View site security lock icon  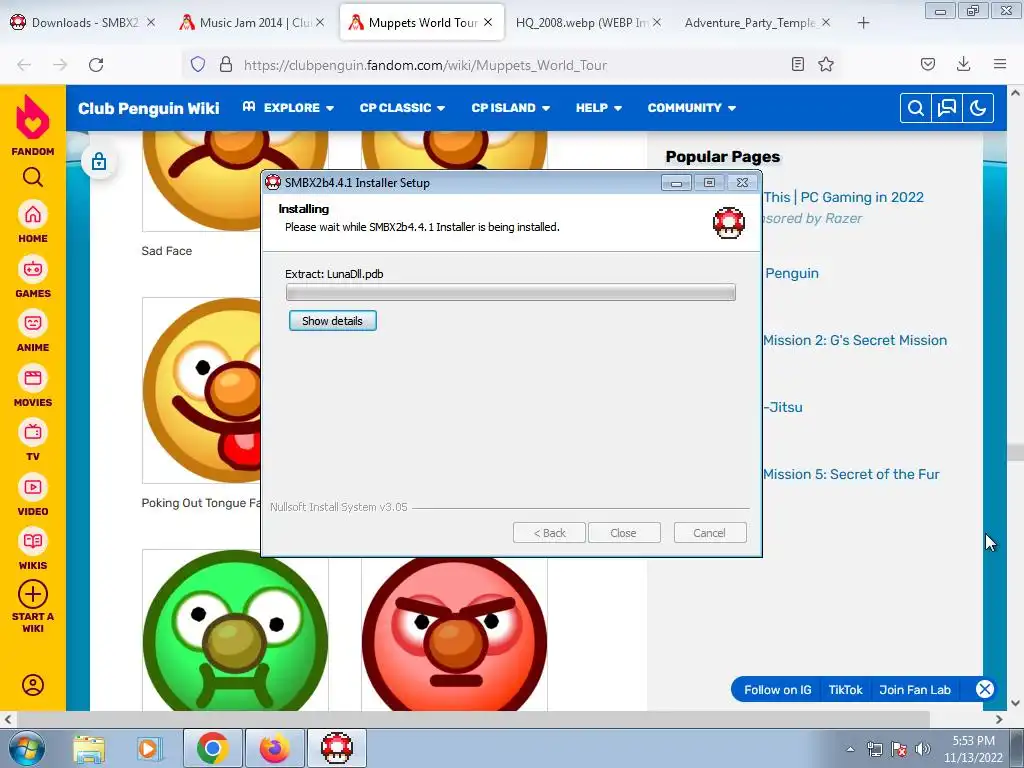coord(225,64)
